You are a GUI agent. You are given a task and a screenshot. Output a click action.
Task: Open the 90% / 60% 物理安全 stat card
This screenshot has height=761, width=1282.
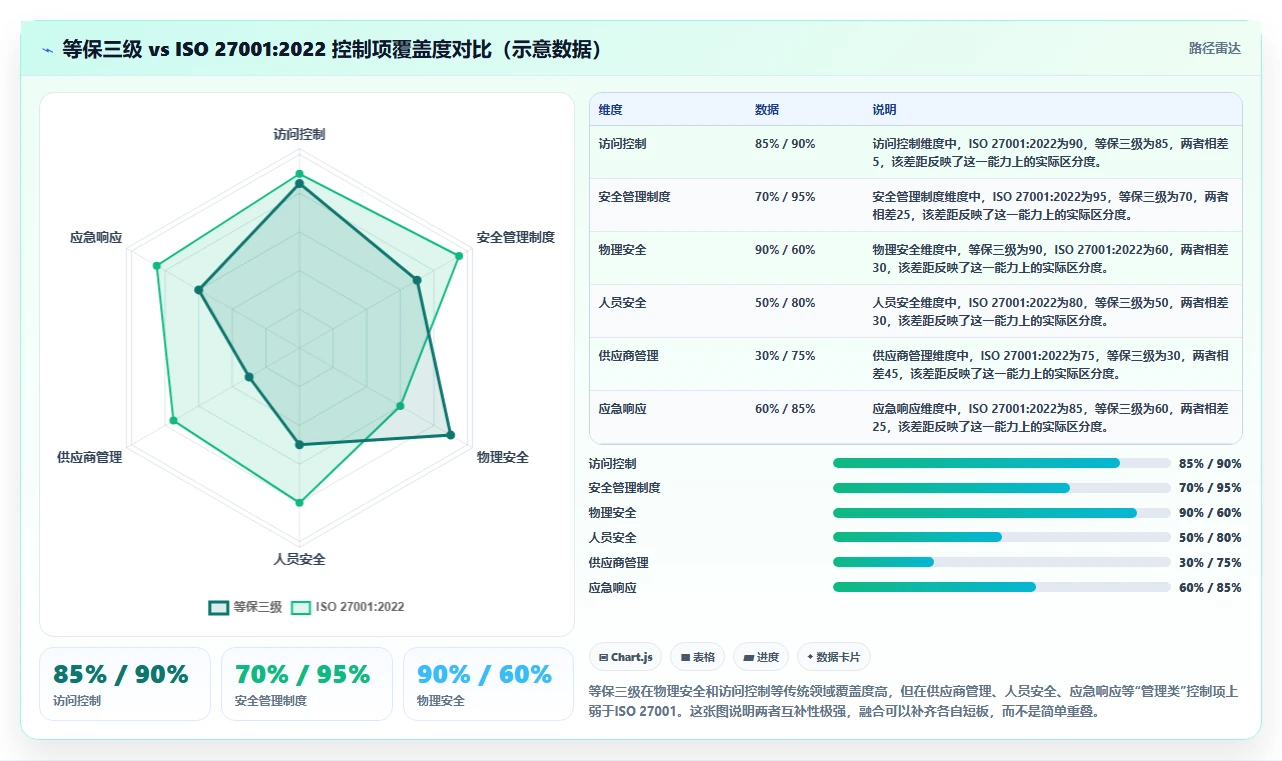(488, 684)
